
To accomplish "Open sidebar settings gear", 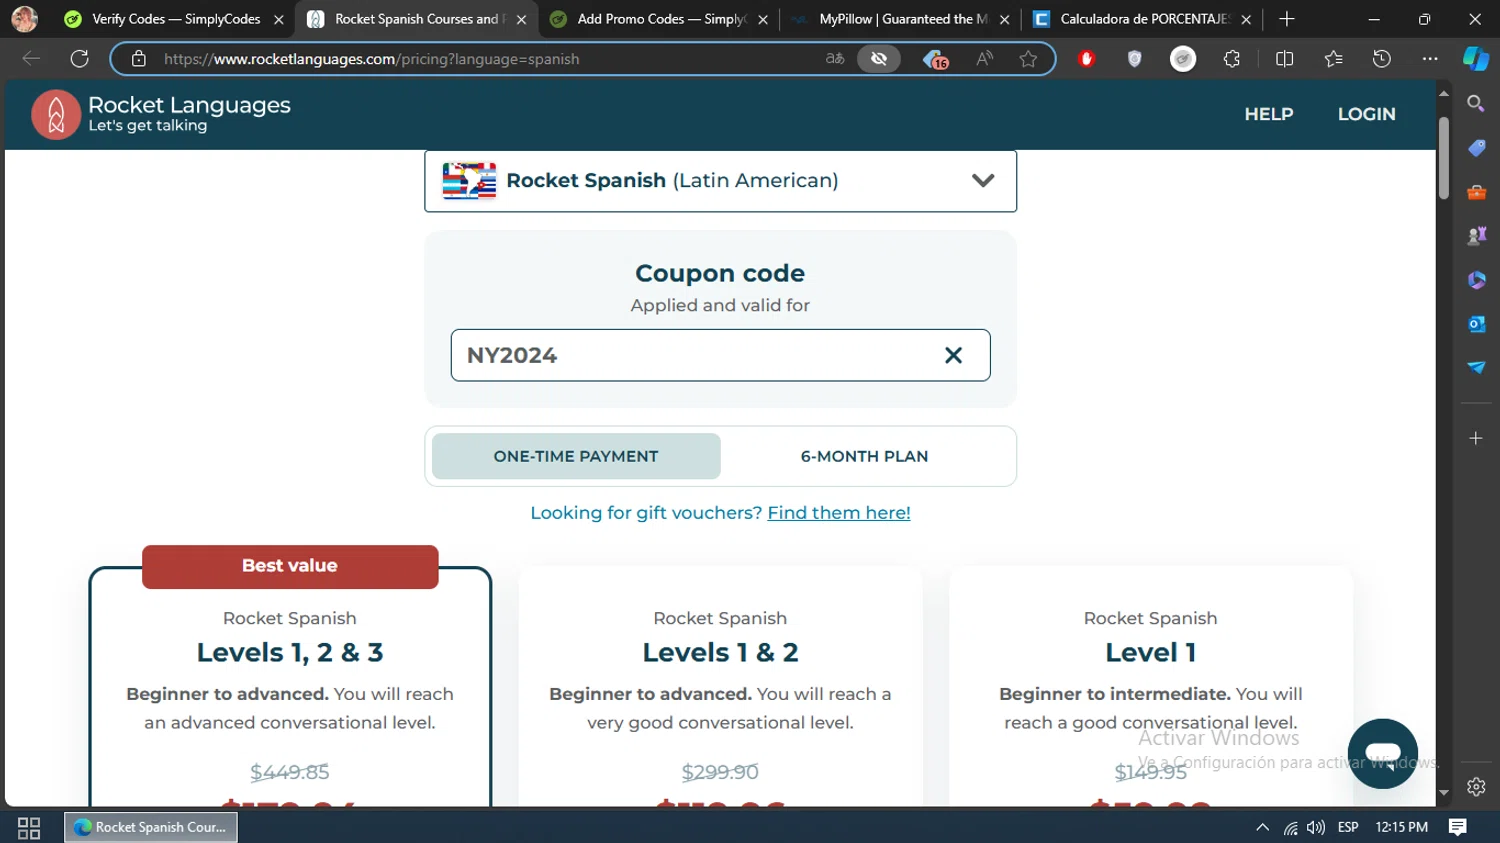I will point(1476,787).
